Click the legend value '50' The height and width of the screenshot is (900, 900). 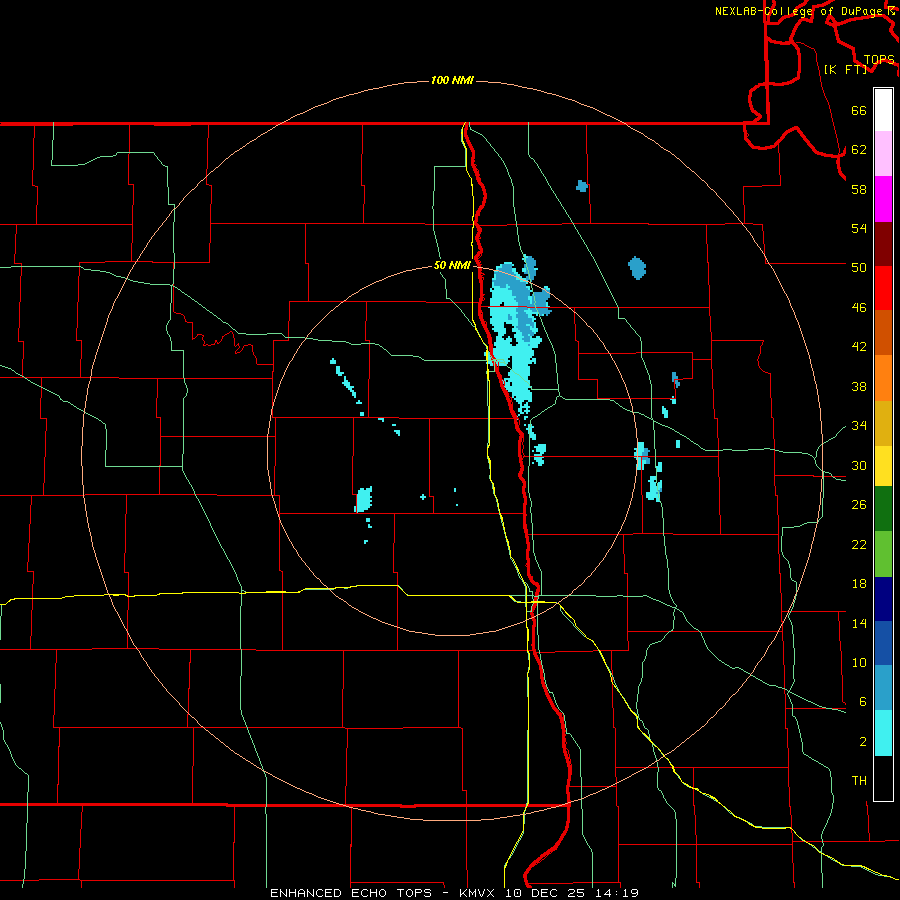click(x=859, y=267)
